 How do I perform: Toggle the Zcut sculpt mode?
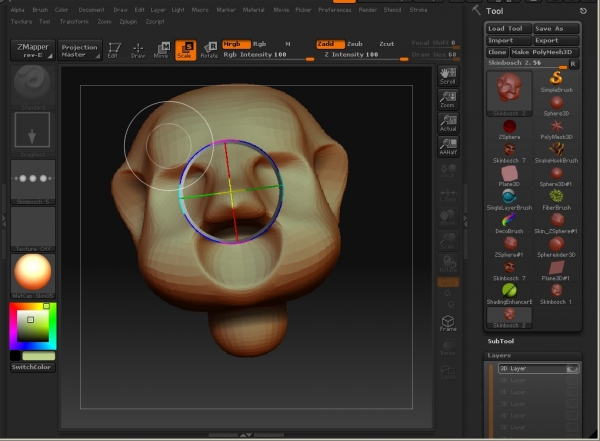pyautogui.click(x=386, y=44)
